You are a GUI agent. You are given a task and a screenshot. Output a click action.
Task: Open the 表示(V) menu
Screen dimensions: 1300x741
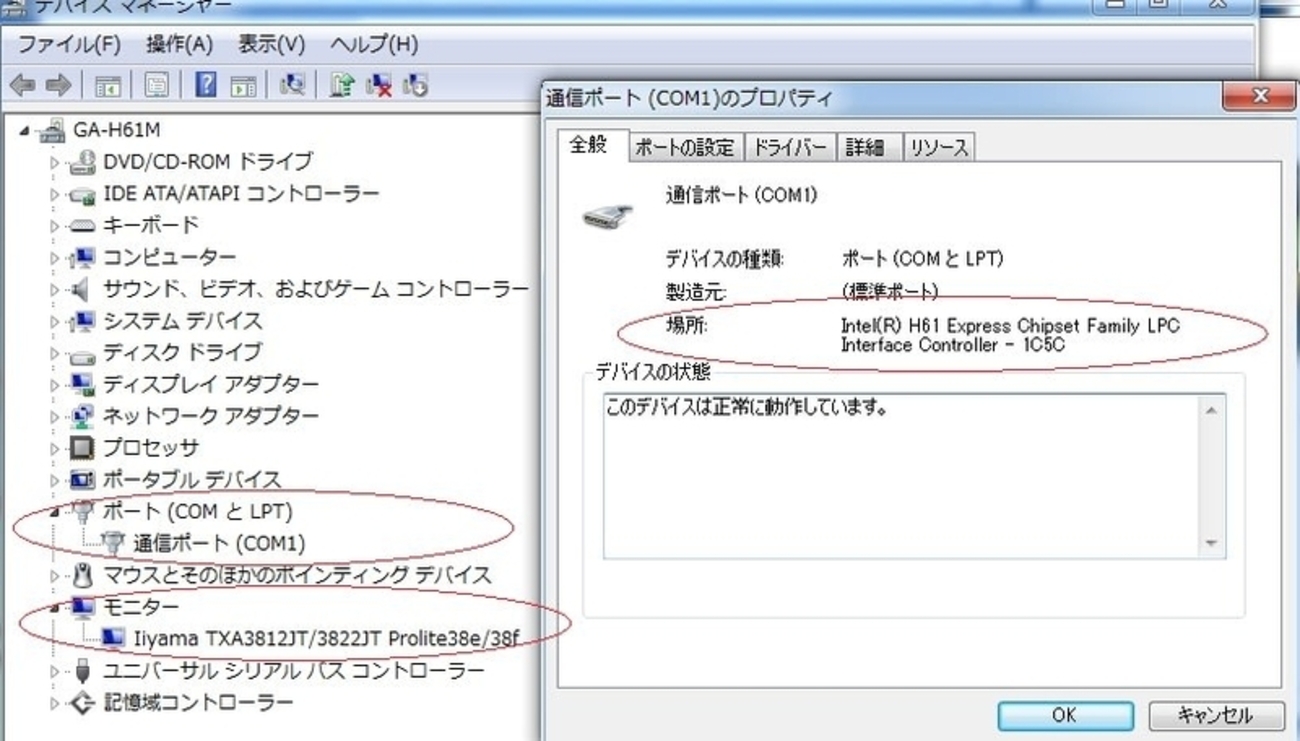[x=272, y=45]
